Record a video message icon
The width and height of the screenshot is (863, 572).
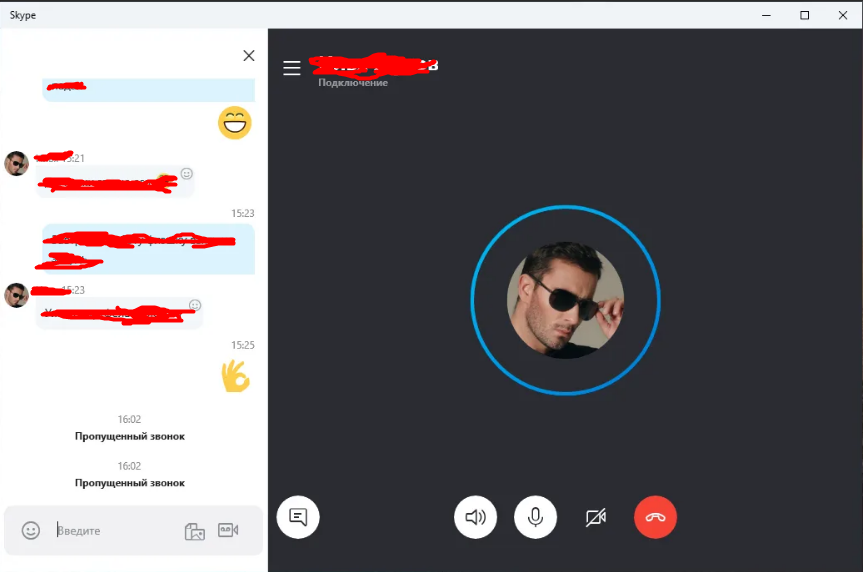[228, 530]
